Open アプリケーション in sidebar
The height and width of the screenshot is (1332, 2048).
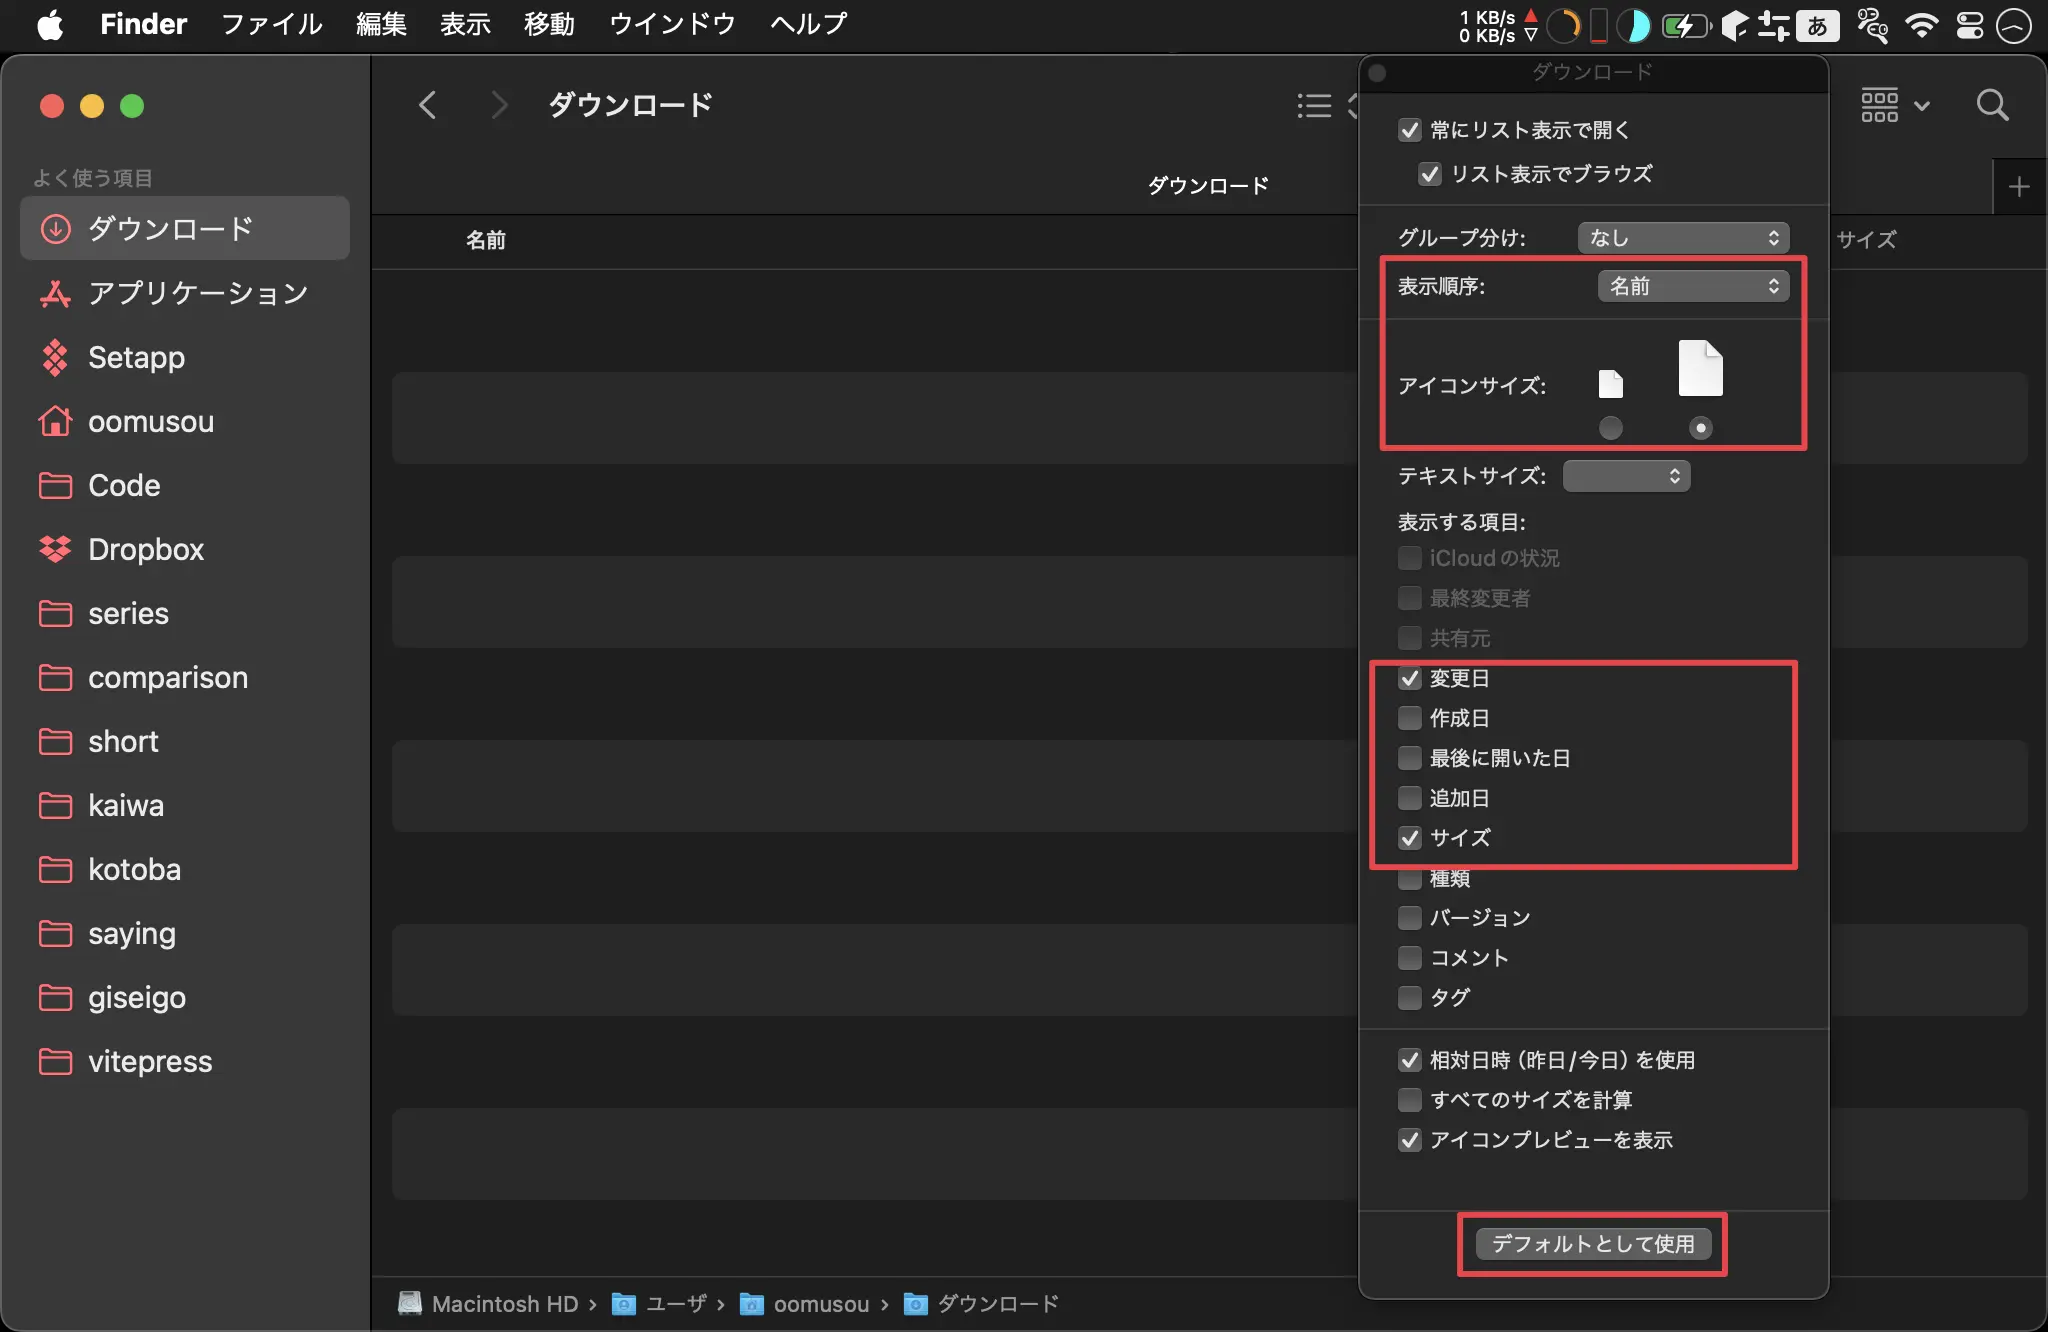(185, 293)
